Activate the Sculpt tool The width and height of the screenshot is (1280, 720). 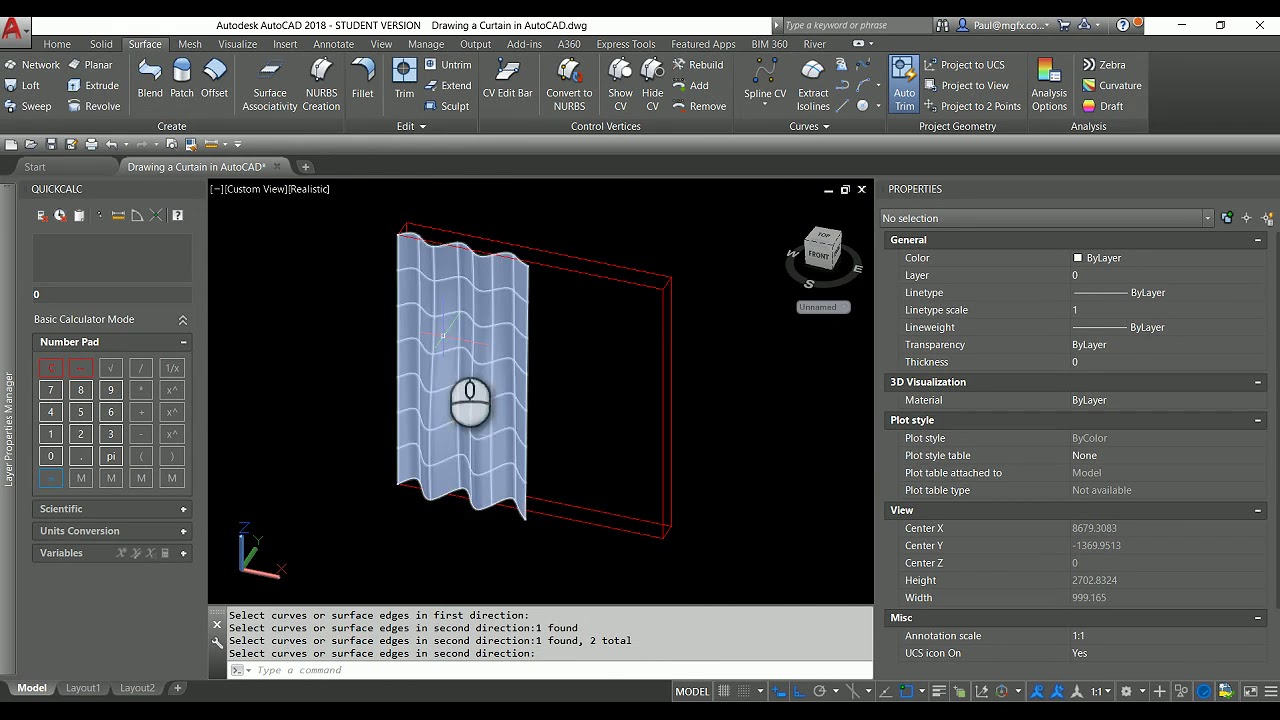click(446, 106)
